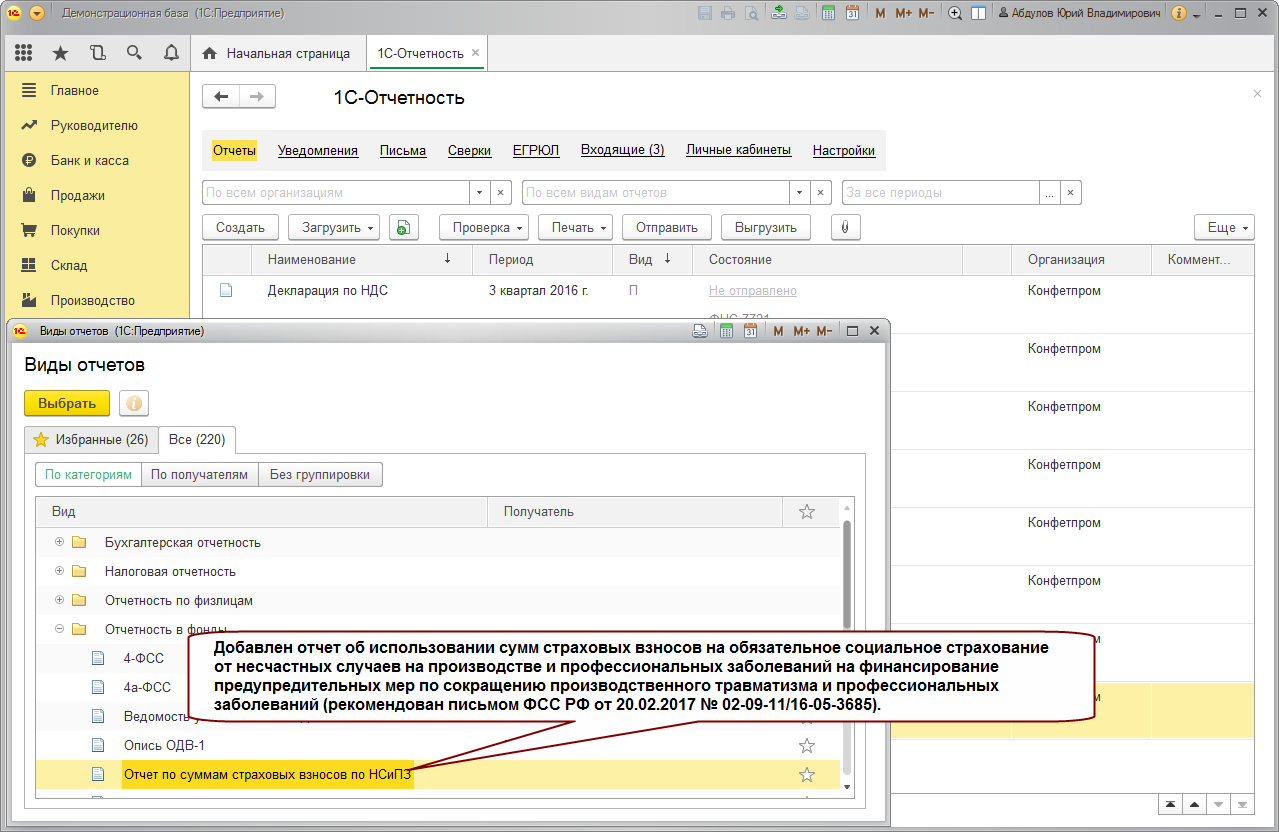Viewport: 1279px width, 832px height.
Task: Click the По всем организациям filter field
Action: (x=335, y=192)
